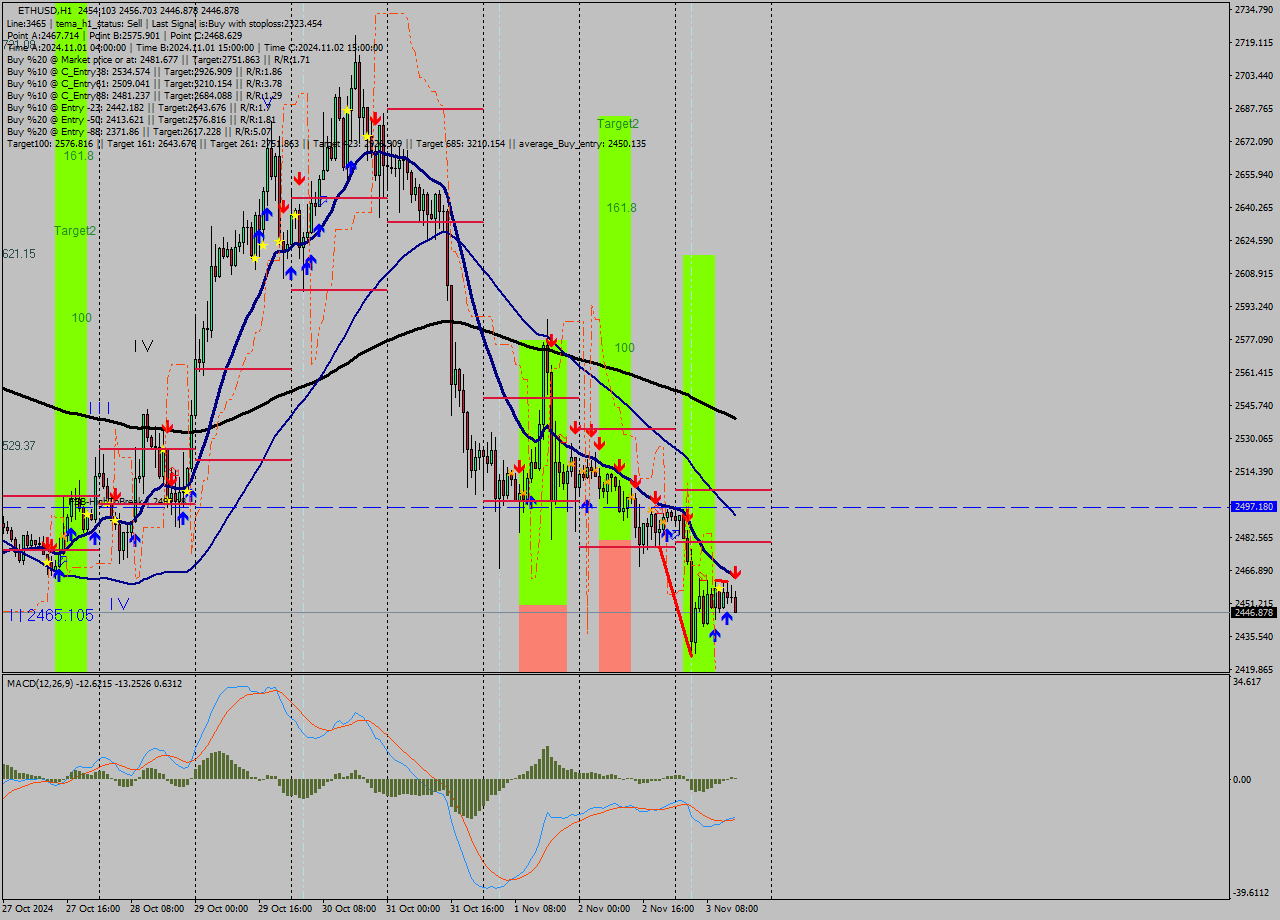Image resolution: width=1280 pixels, height=920 pixels.
Task: Click the Buy %20 Entry -88 line
Action: tap(138, 131)
